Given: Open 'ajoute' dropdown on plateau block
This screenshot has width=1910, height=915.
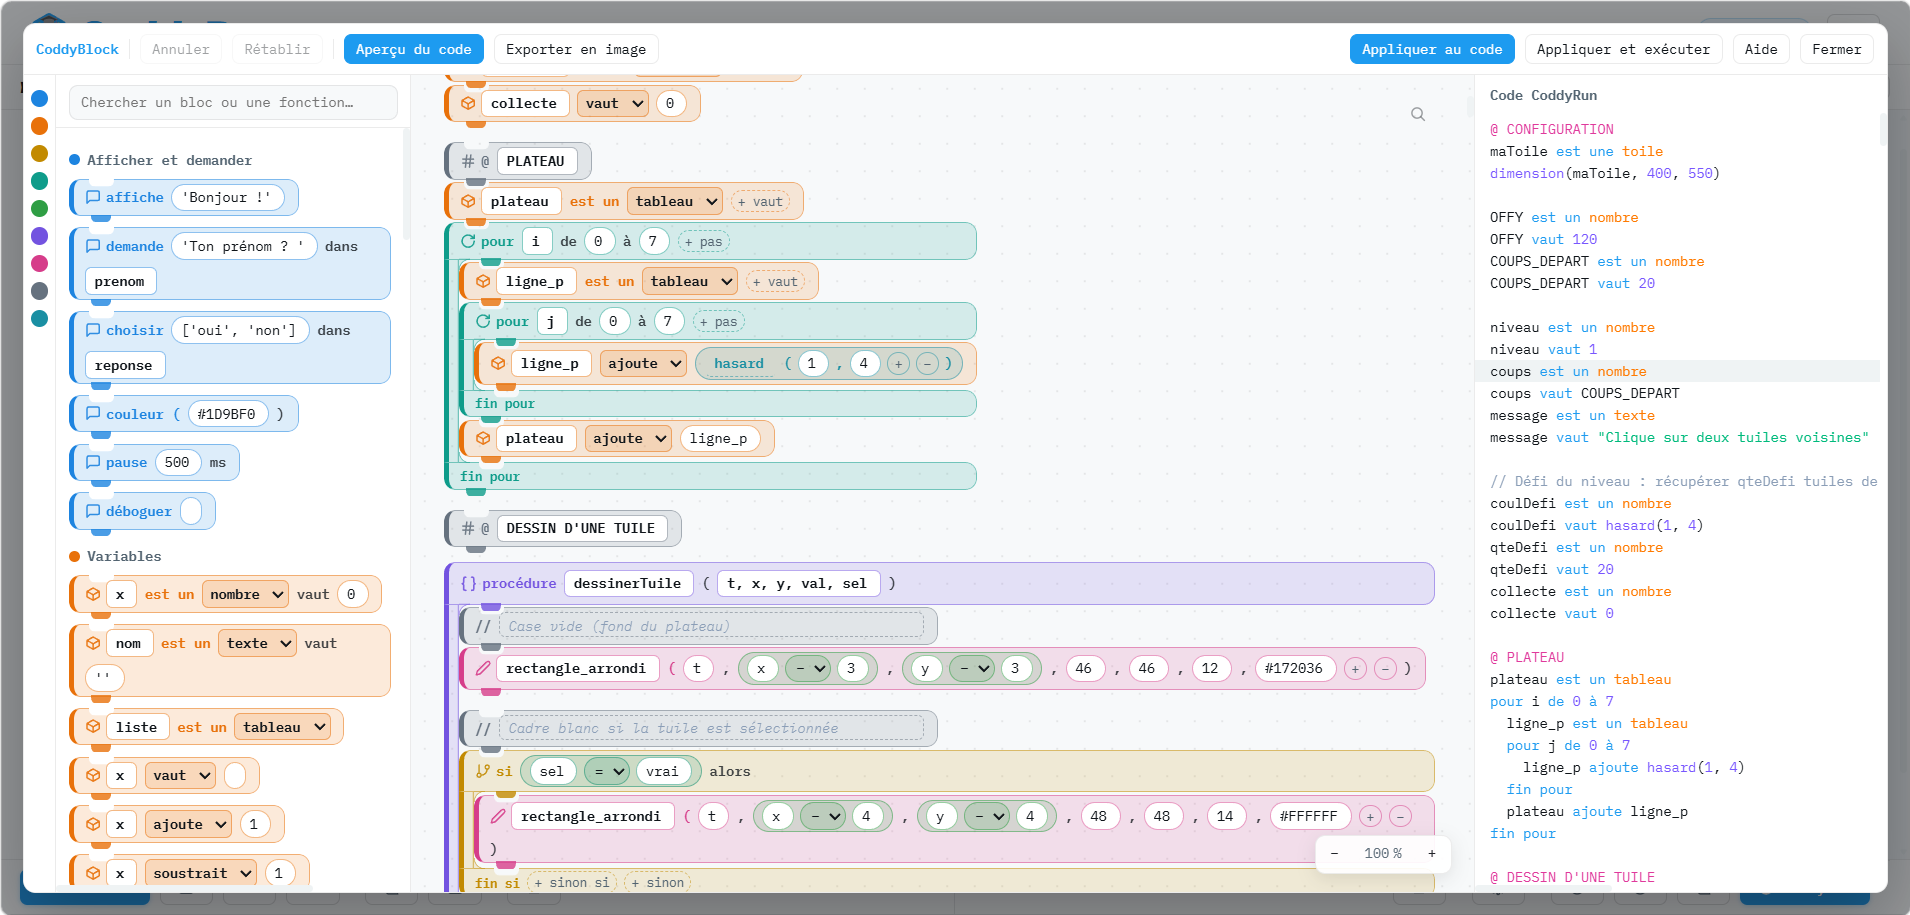Looking at the screenshot, I should point(629,438).
